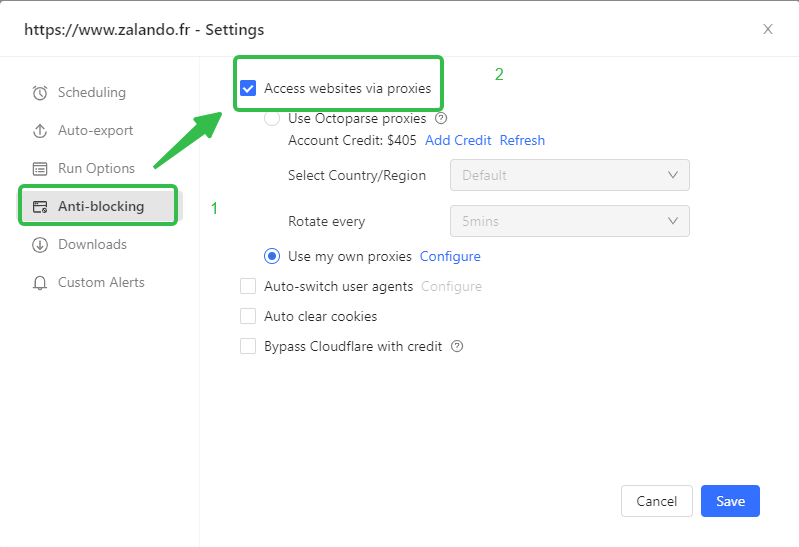Click the Downloads arrow icon

pos(40,245)
